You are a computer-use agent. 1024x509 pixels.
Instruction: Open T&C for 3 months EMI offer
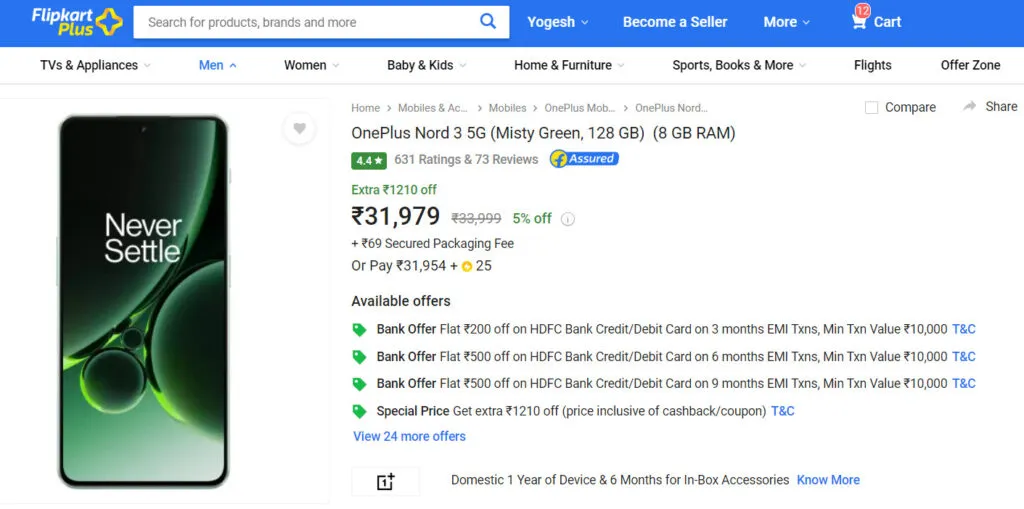tap(964, 329)
